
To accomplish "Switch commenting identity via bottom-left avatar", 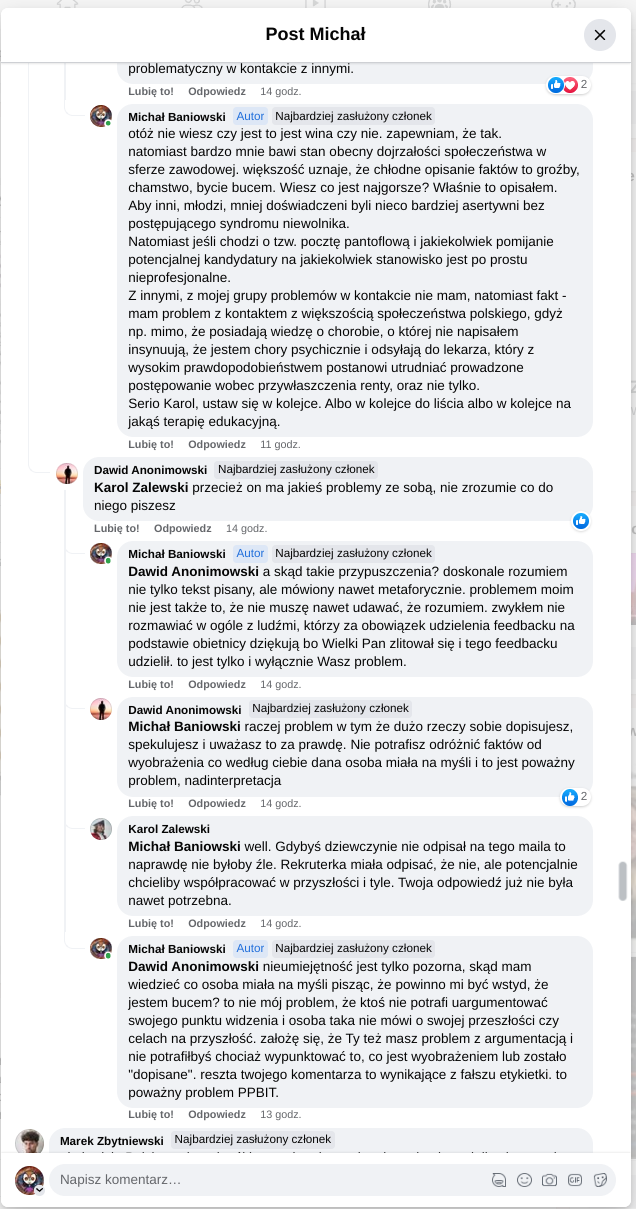I will [29, 1180].
